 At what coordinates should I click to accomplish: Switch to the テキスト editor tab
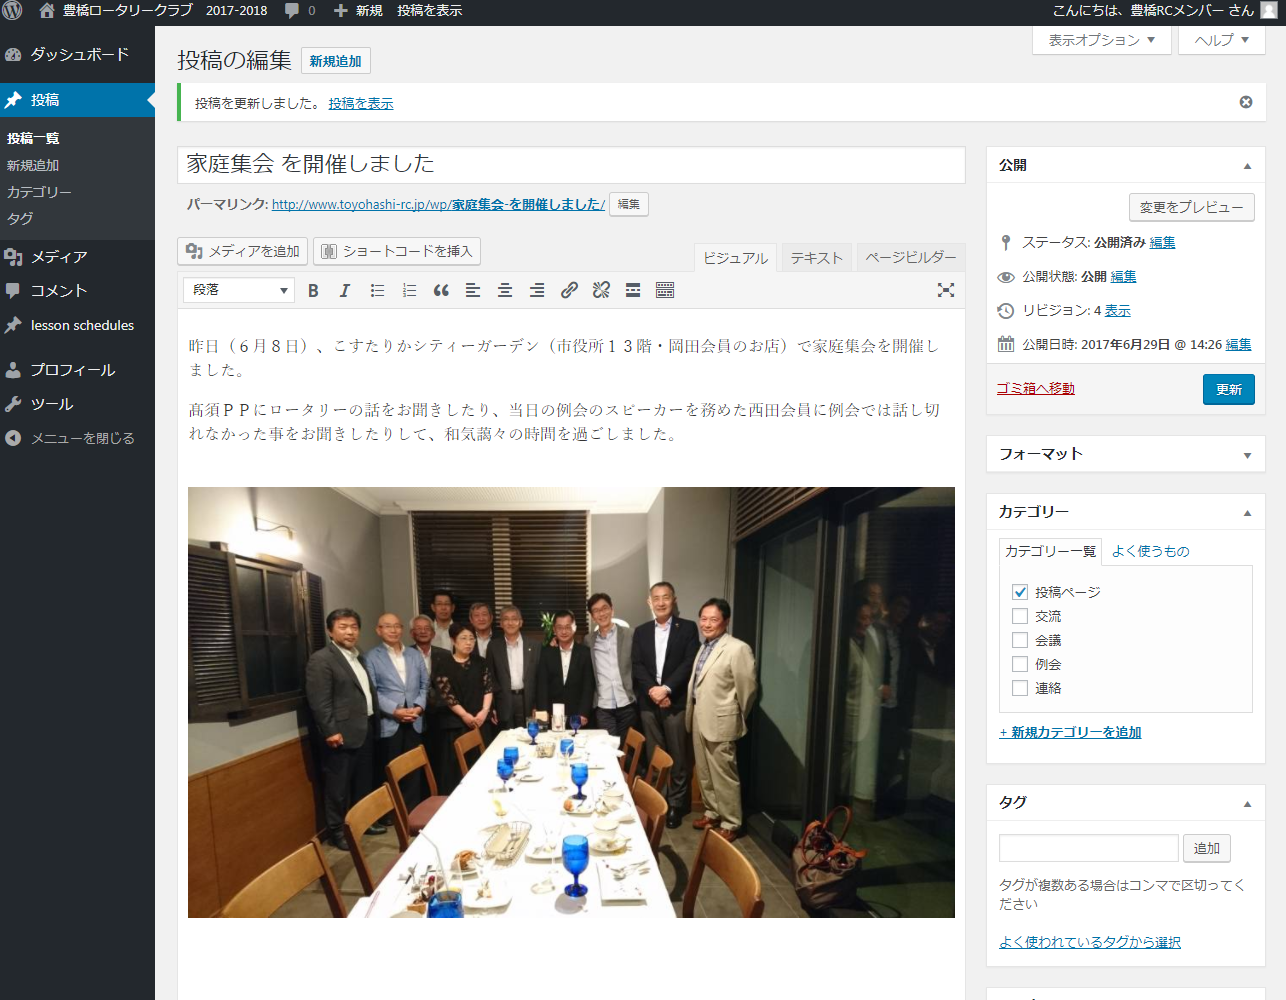click(816, 258)
